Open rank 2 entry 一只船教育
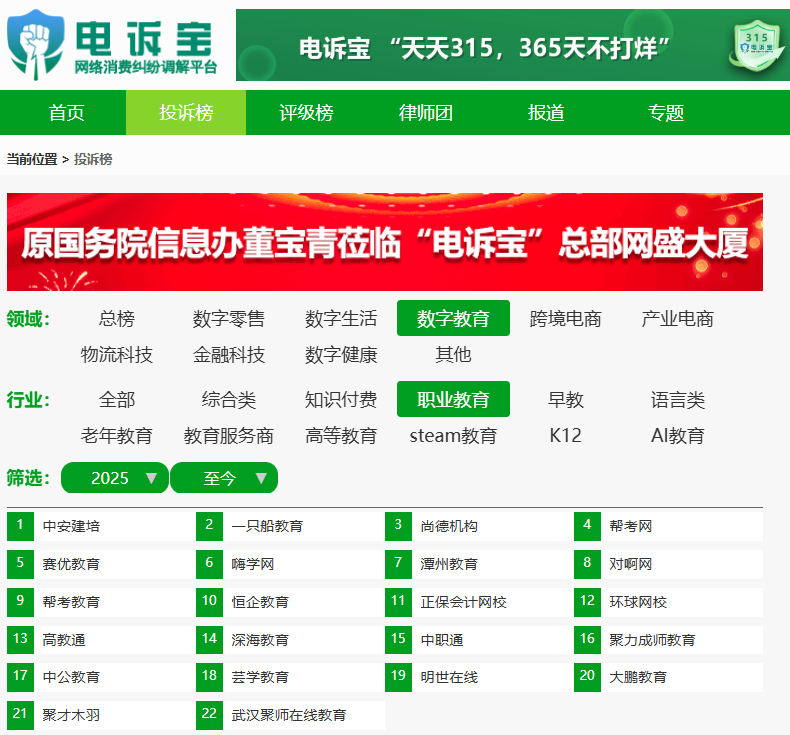This screenshot has height=735, width=790. click(267, 526)
